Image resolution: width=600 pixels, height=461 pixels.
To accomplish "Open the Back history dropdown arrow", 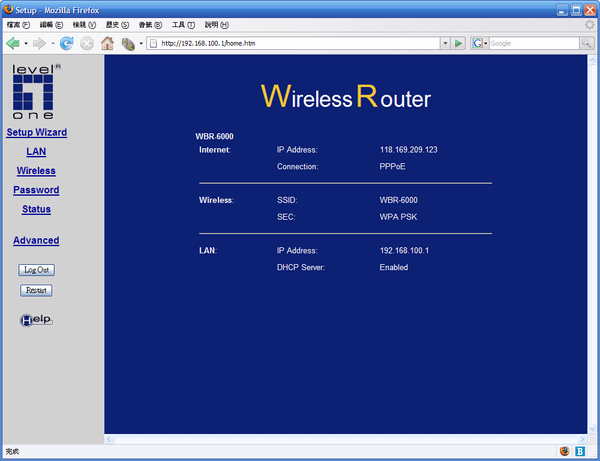I will pyautogui.click(x=26, y=44).
